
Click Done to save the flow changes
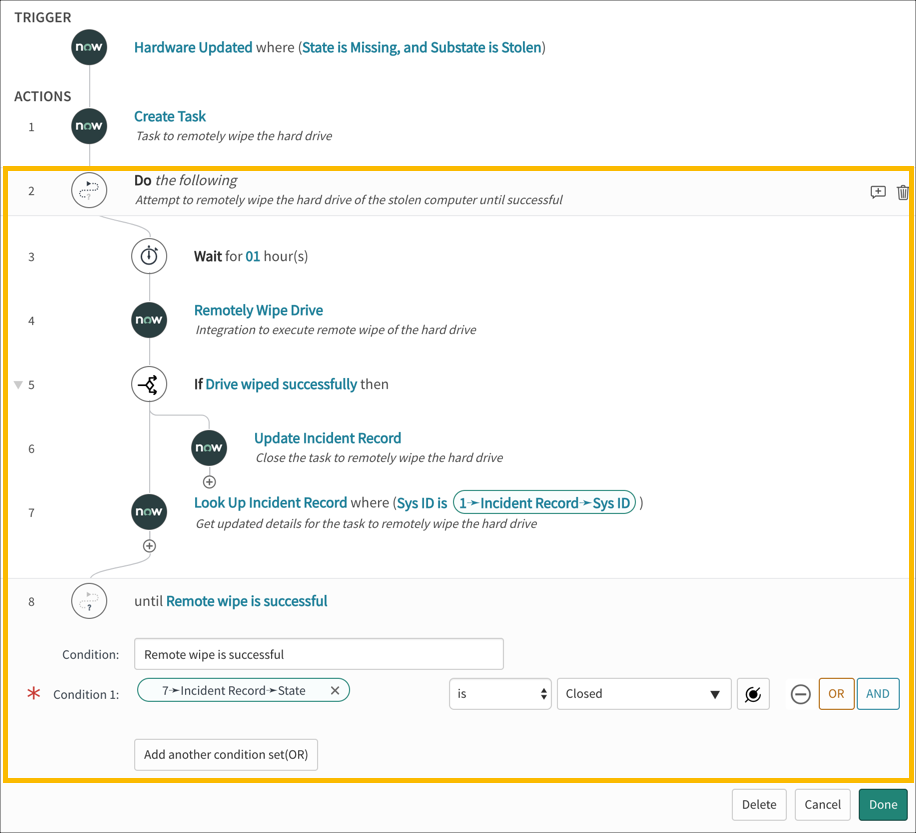click(883, 804)
